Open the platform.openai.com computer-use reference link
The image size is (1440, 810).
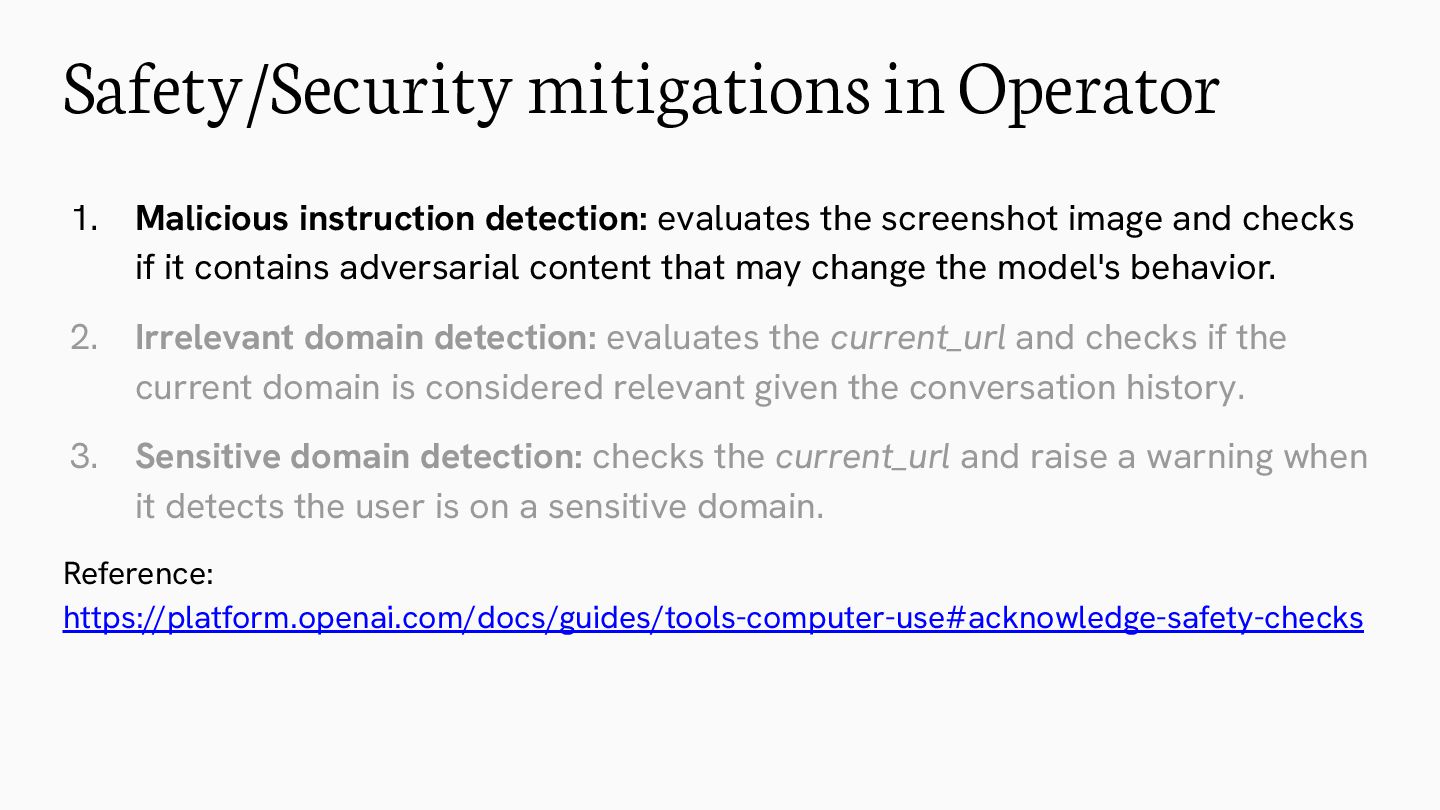pyautogui.click(x=713, y=618)
